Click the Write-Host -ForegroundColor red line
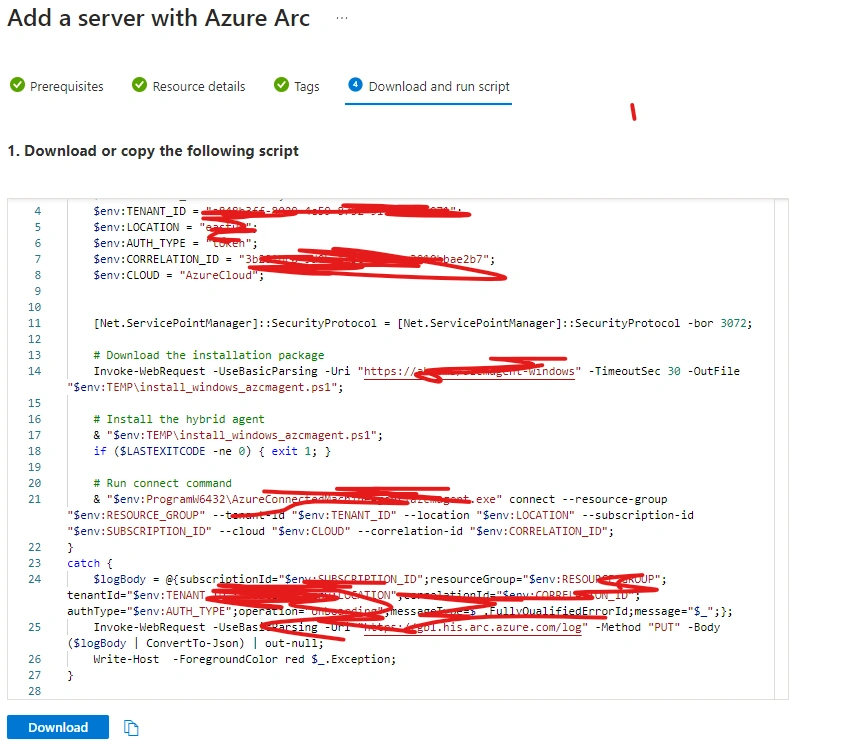The image size is (856, 751). point(245,659)
